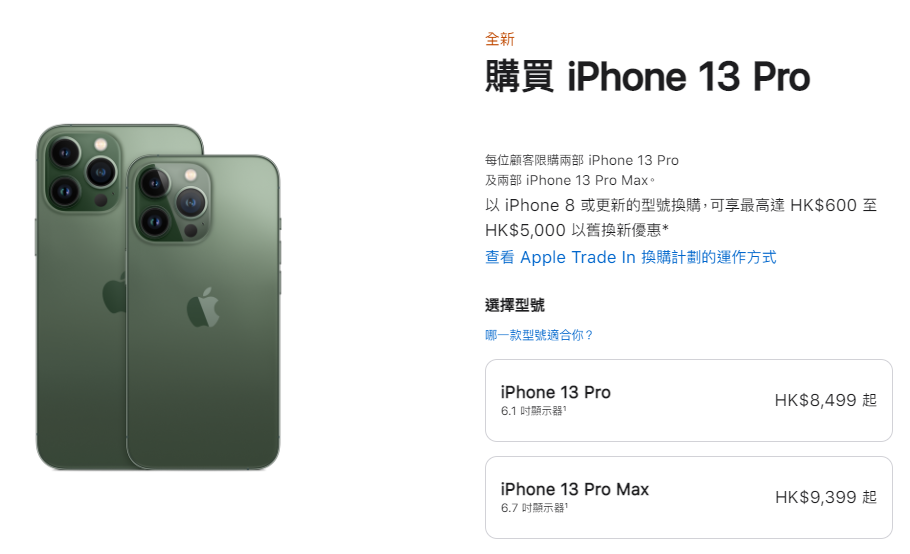This screenshot has width=910, height=554.
Task: Click the green iPhone 13 Pro product image
Action: click(158, 297)
